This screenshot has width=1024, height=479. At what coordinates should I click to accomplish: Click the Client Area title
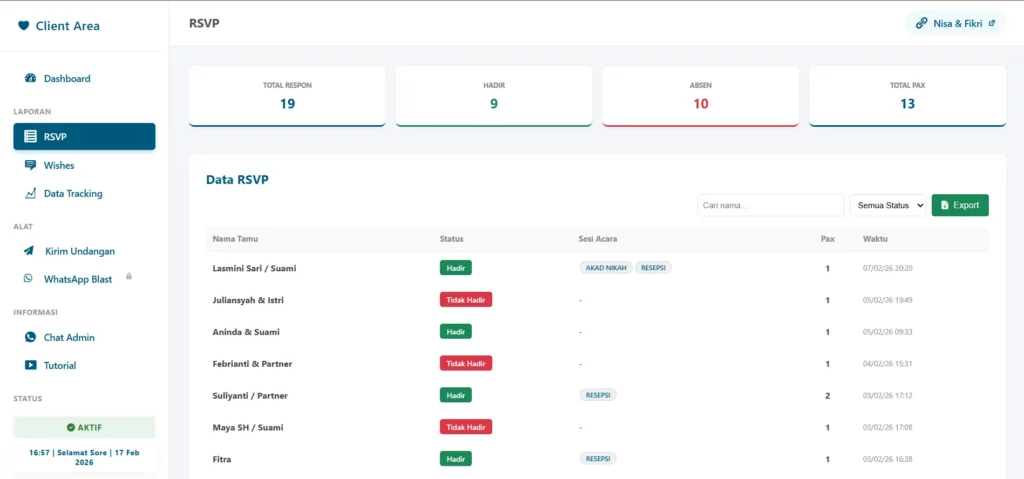coord(68,26)
